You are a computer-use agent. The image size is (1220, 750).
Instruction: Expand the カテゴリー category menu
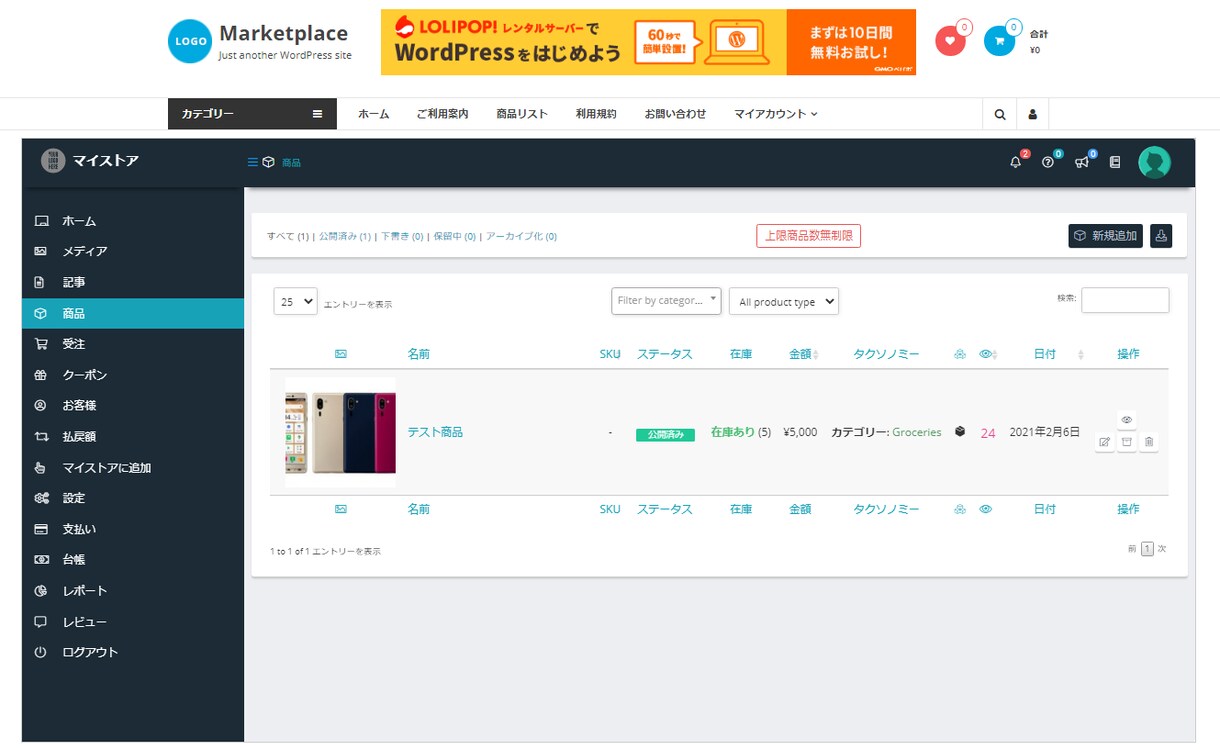(252, 114)
